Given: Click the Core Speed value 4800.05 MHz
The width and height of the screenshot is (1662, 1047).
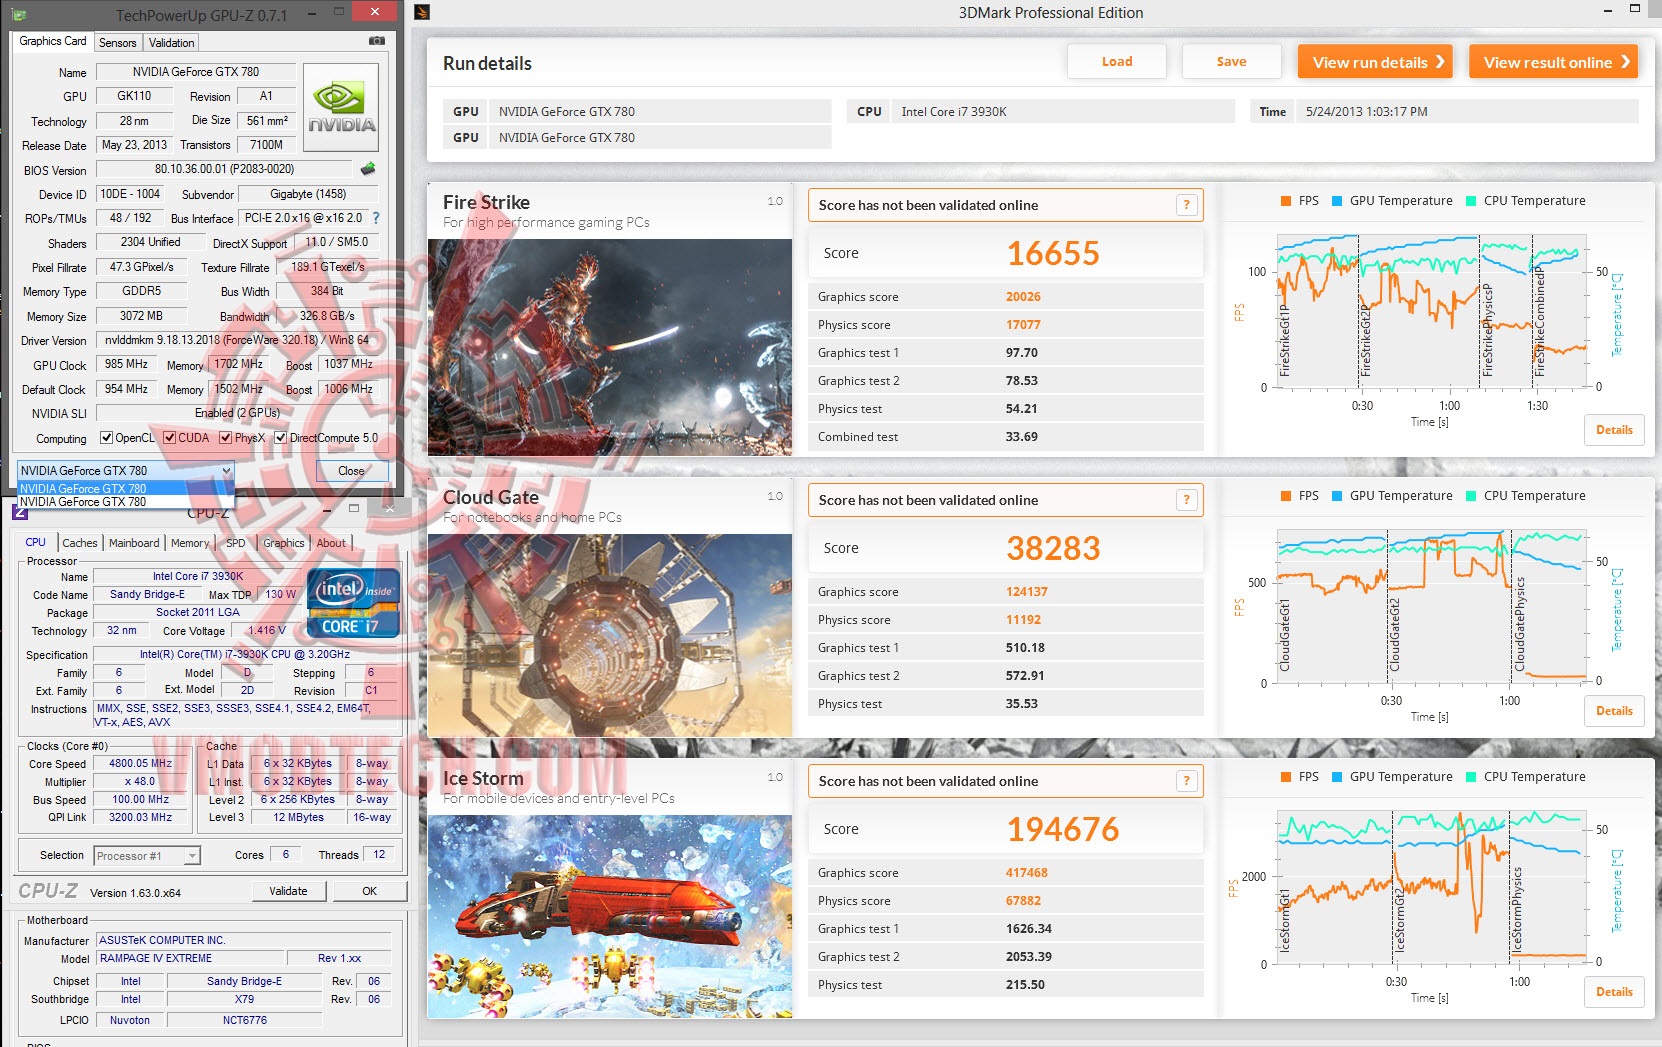Looking at the screenshot, I should point(140,763).
